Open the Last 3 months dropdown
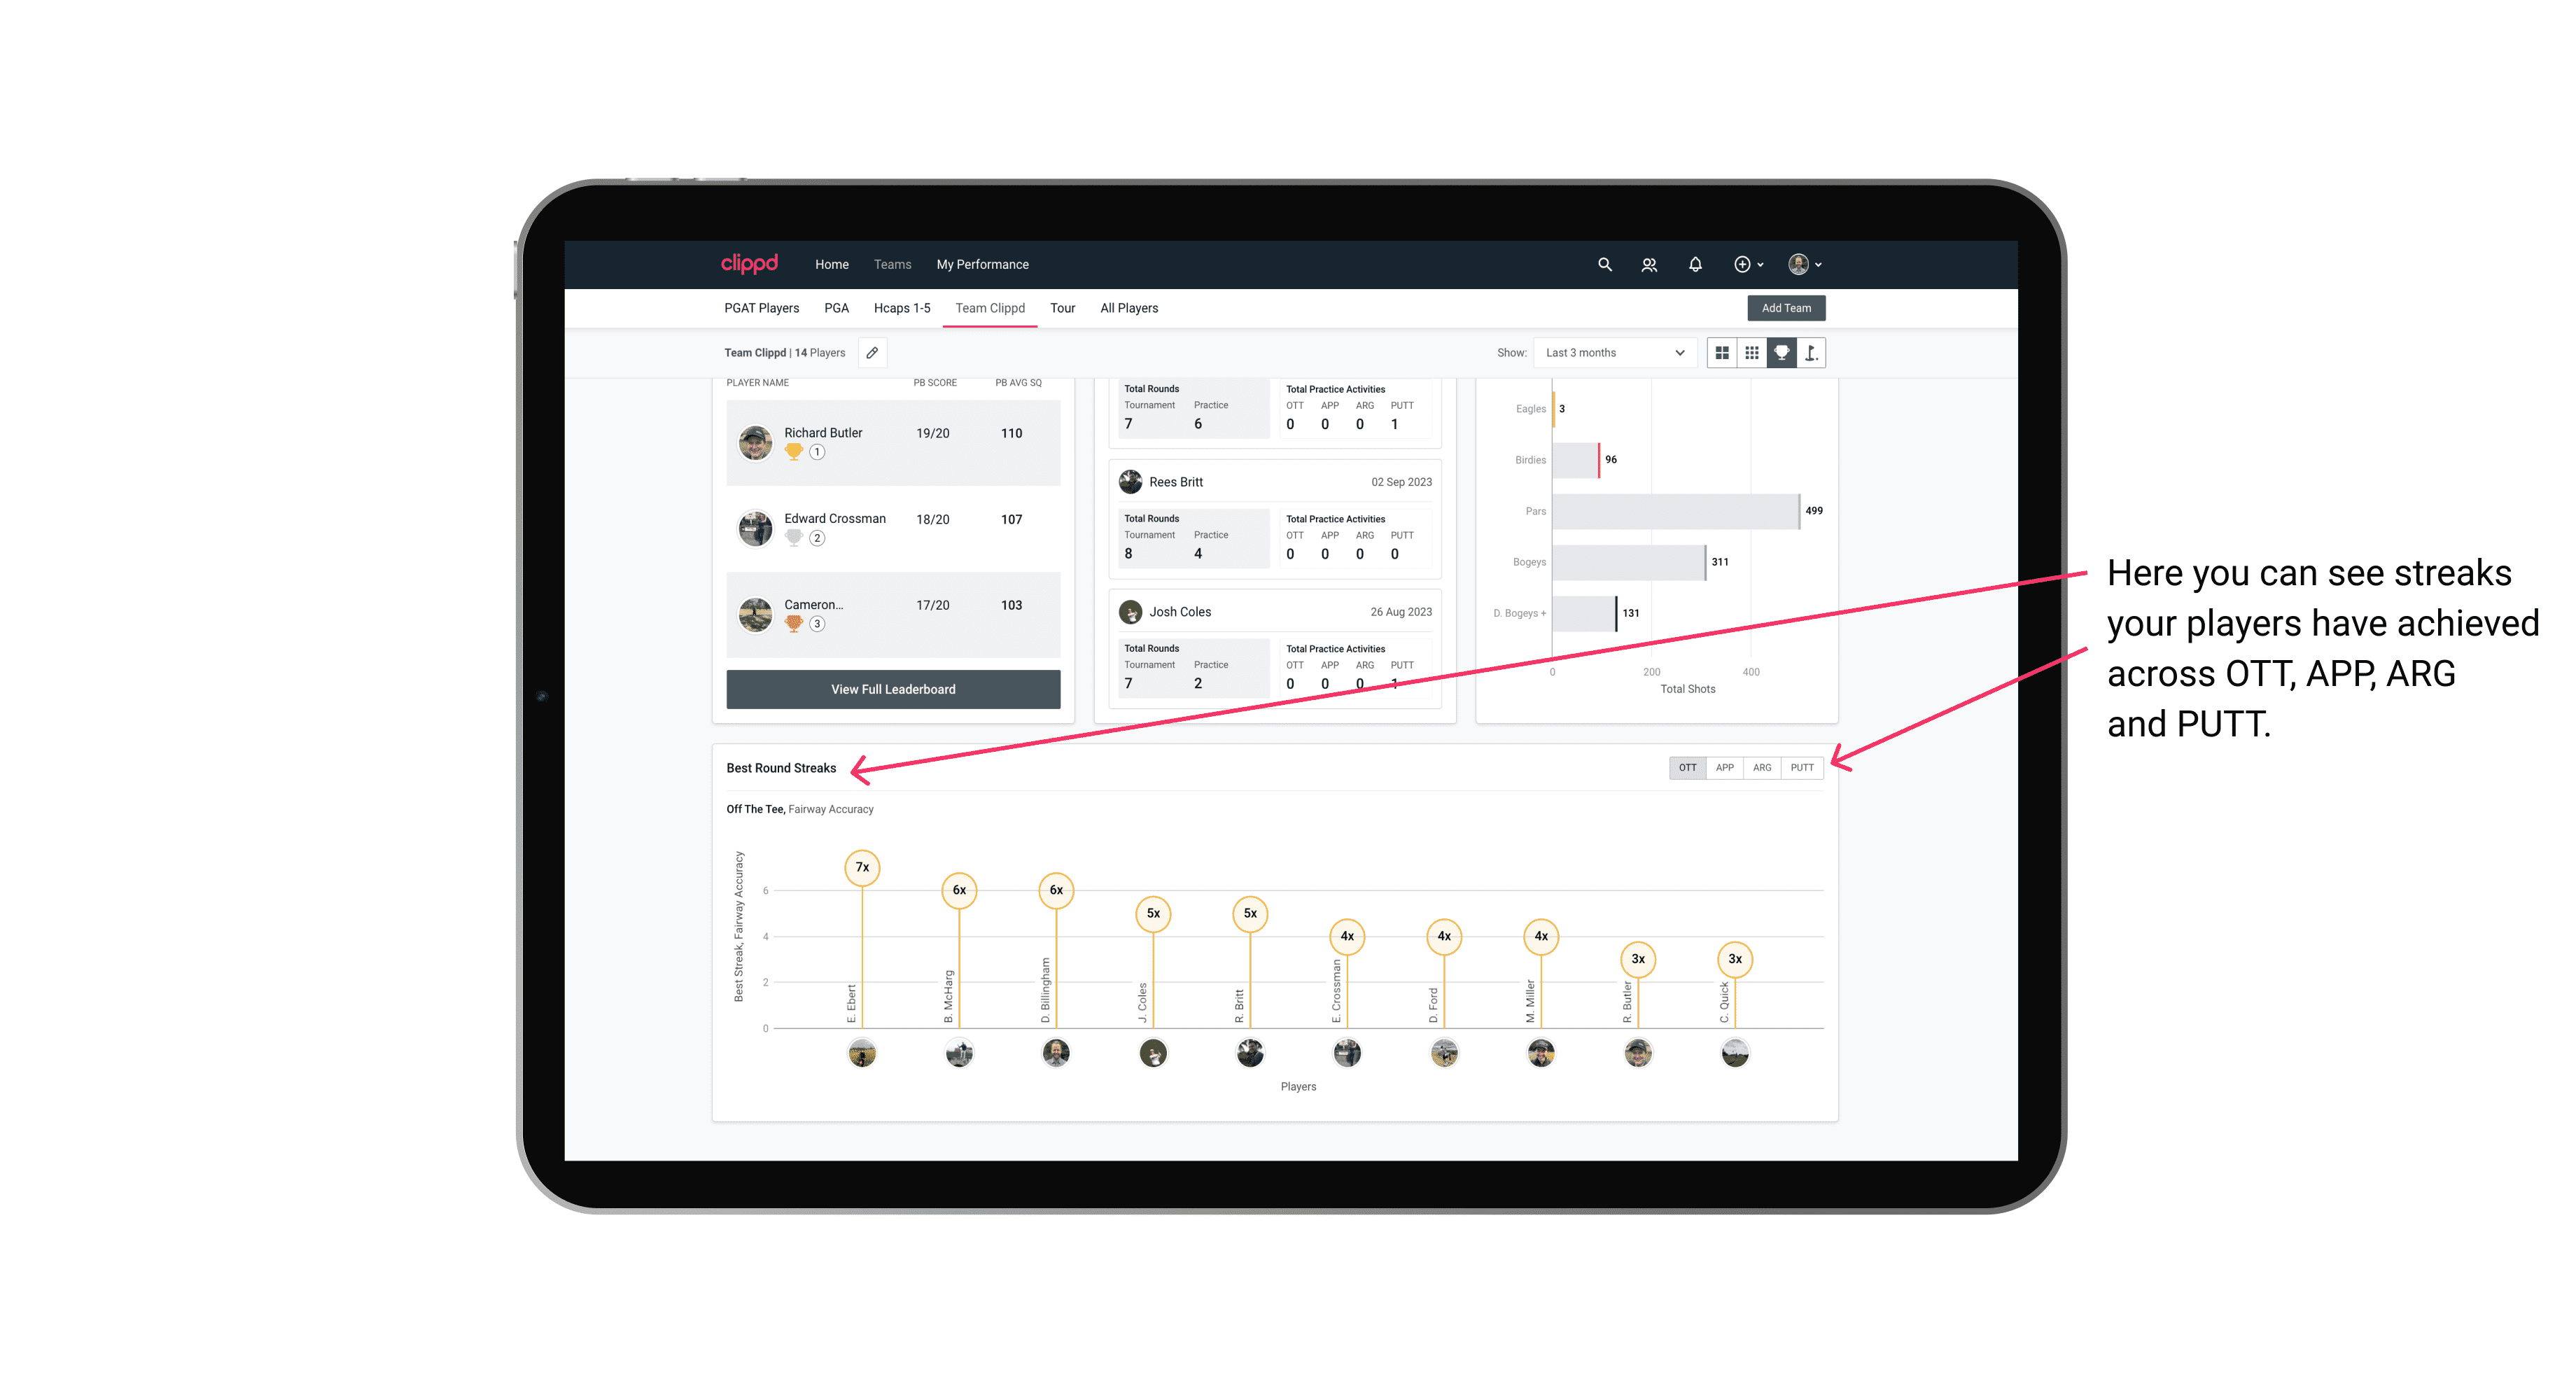The height and width of the screenshot is (1386, 2576). coord(1612,353)
